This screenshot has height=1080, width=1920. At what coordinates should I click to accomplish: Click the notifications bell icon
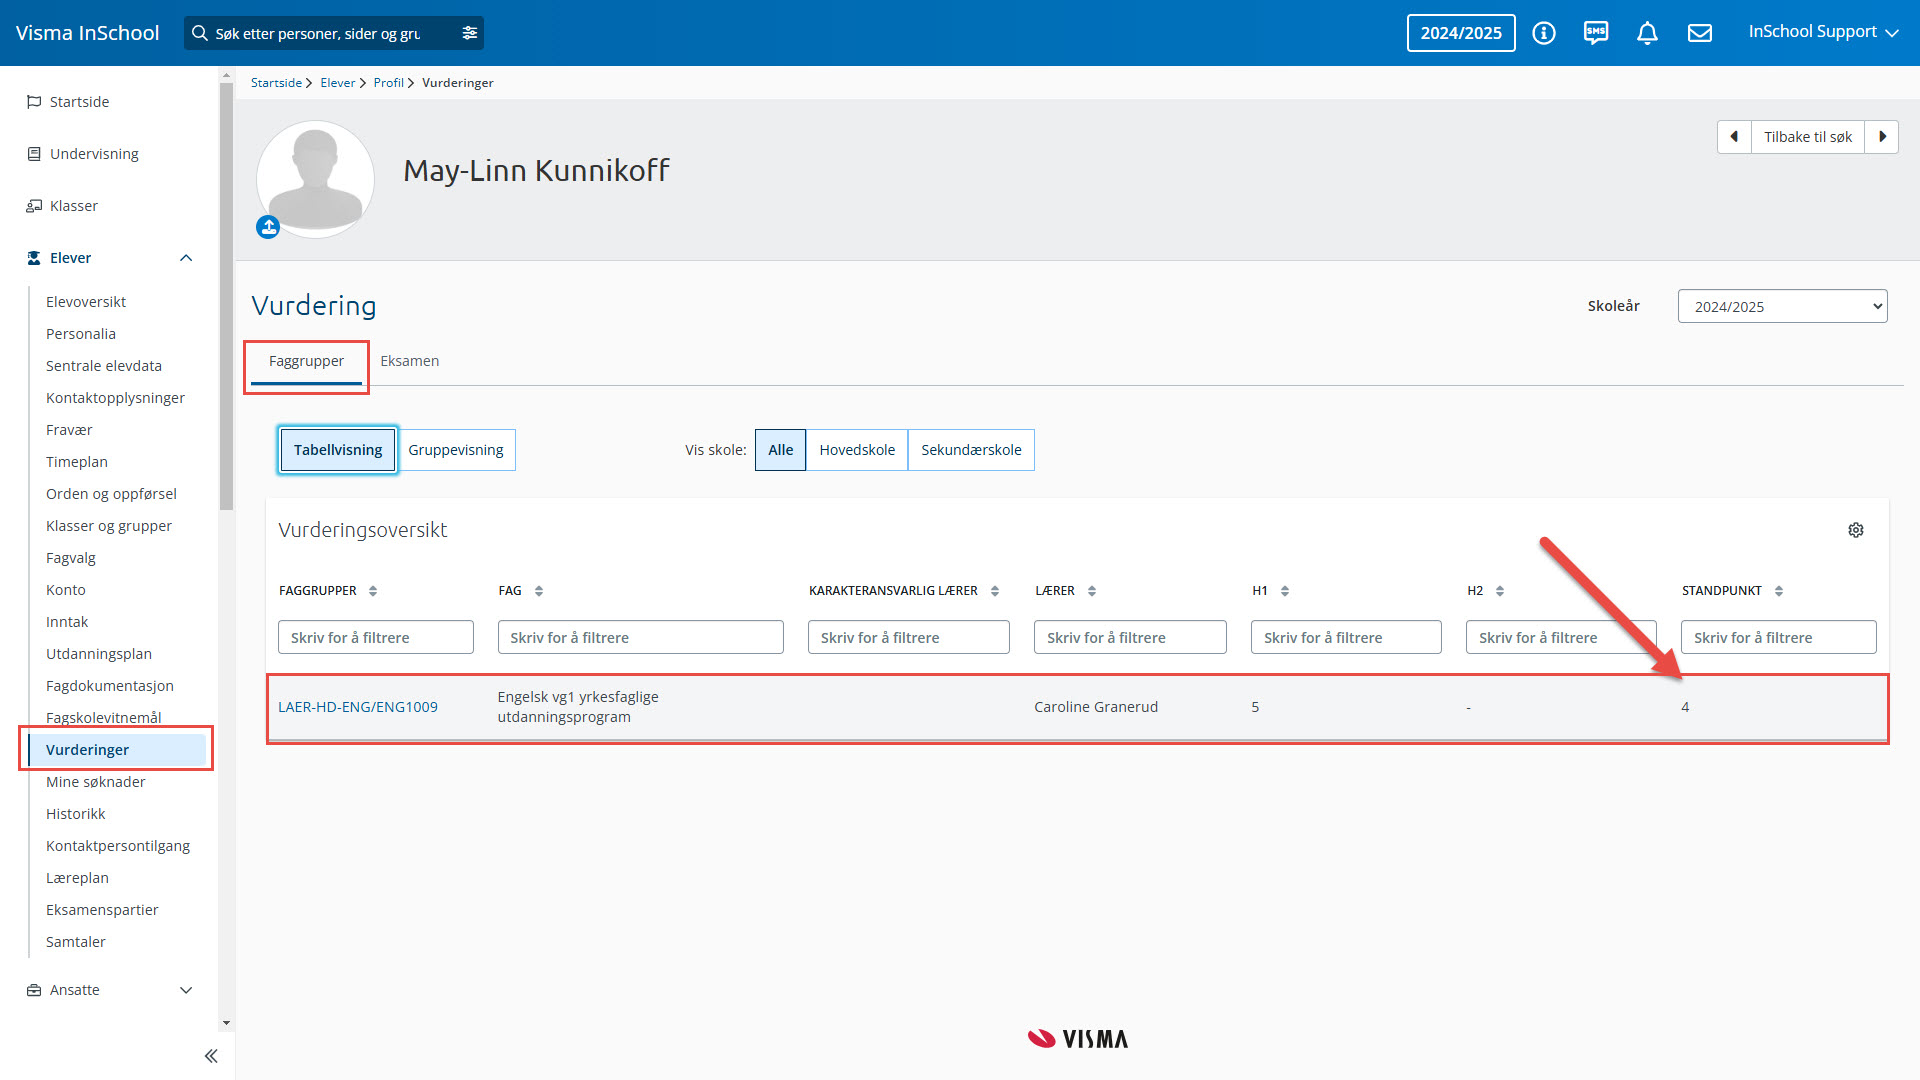[1647, 33]
